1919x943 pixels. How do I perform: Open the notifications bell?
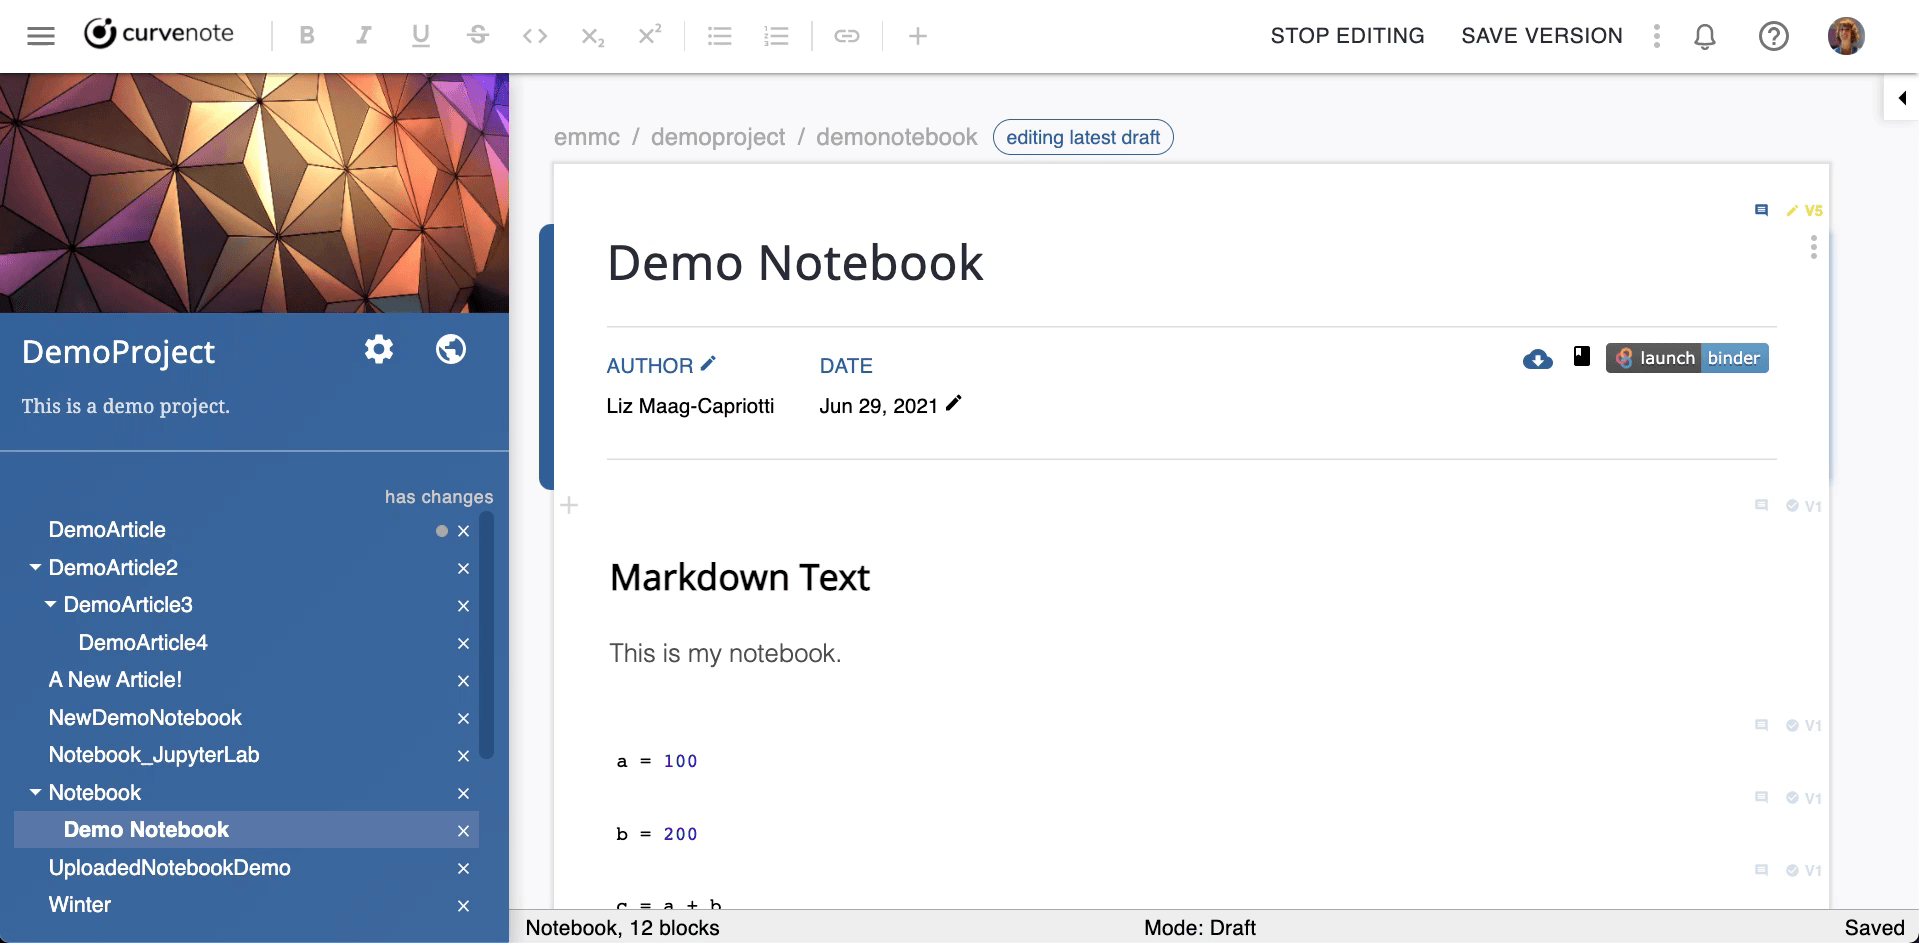point(1705,37)
